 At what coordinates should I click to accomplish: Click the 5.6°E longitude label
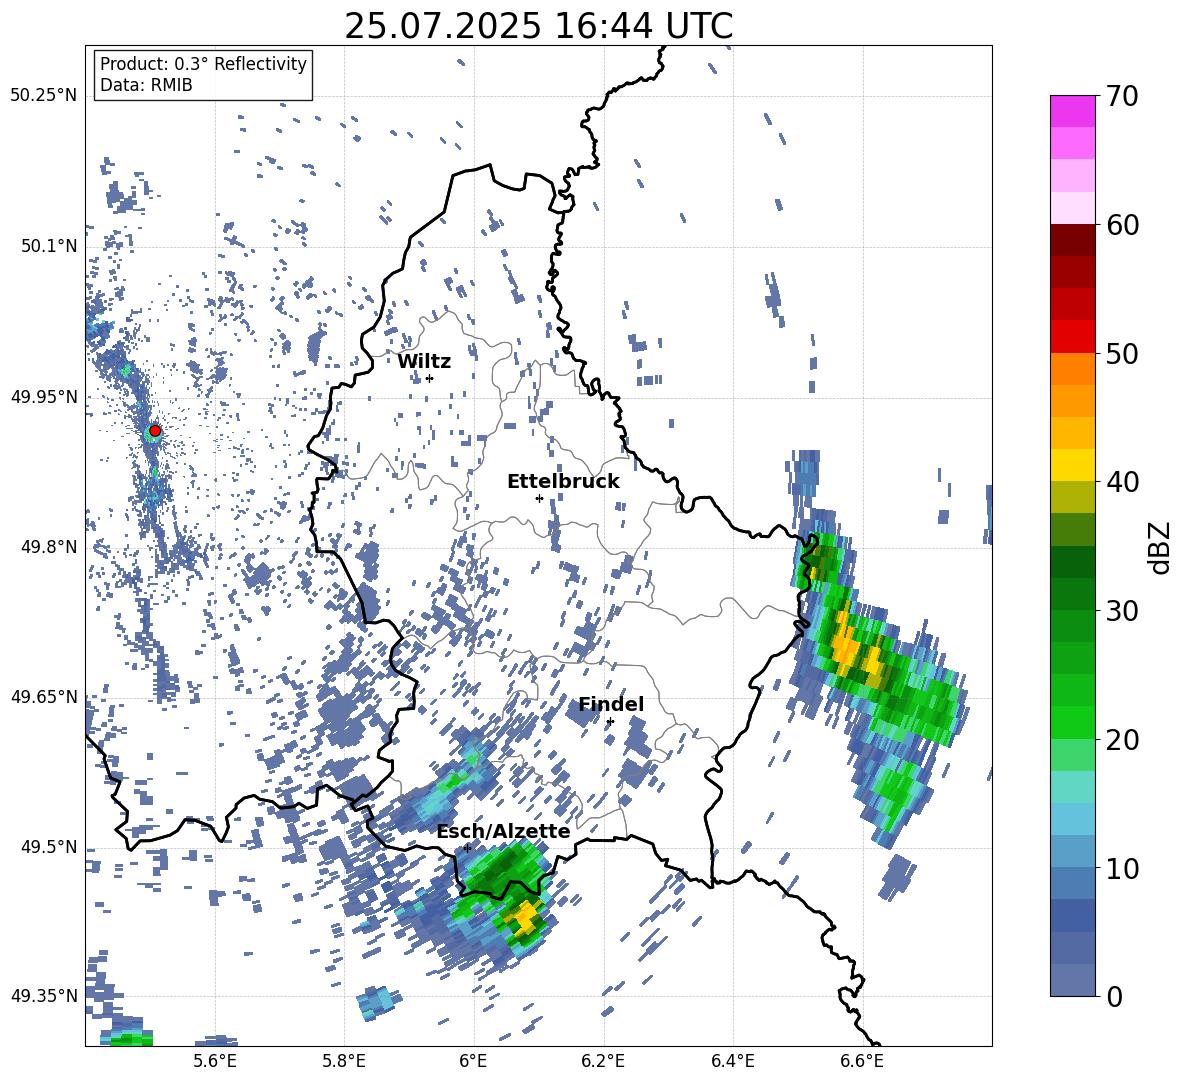pyautogui.click(x=215, y=1061)
